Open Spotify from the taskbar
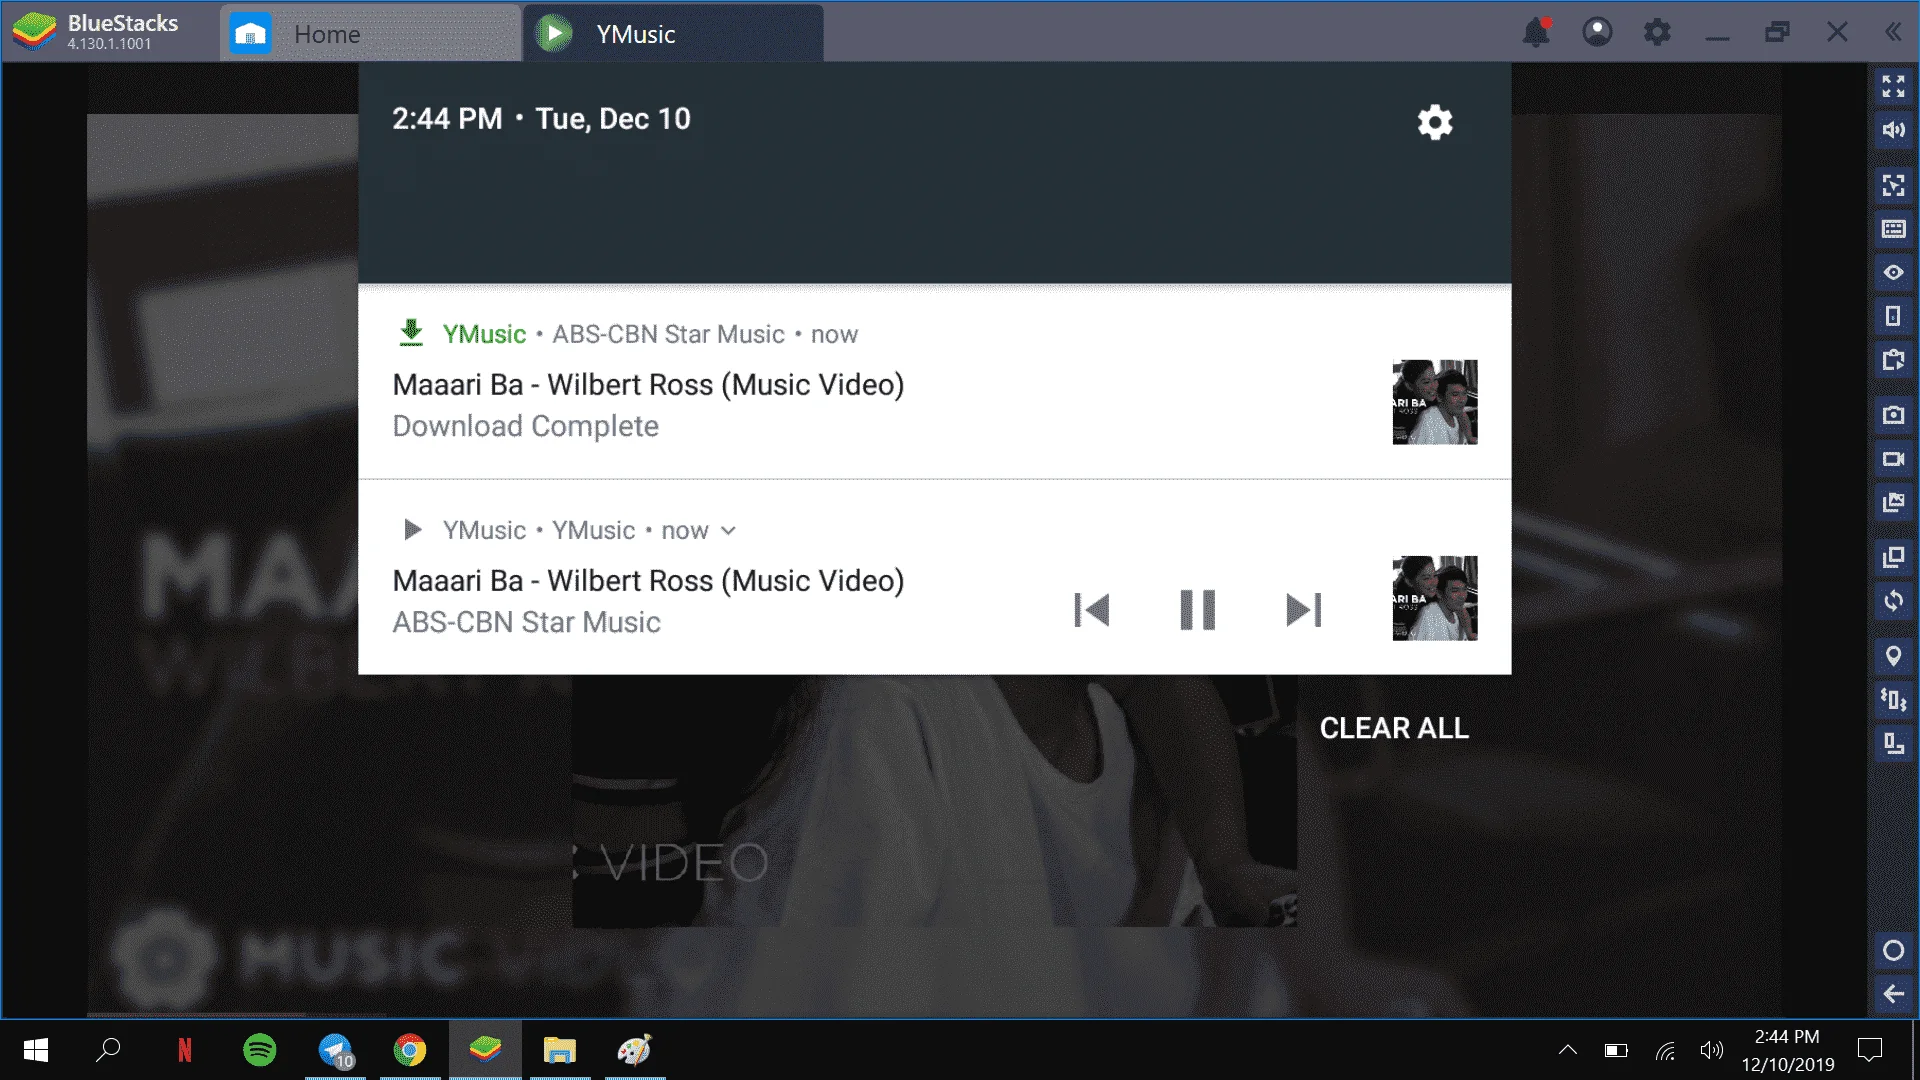The image size is (1920, 1080). pyautogui.click(x=260, y=1050)
